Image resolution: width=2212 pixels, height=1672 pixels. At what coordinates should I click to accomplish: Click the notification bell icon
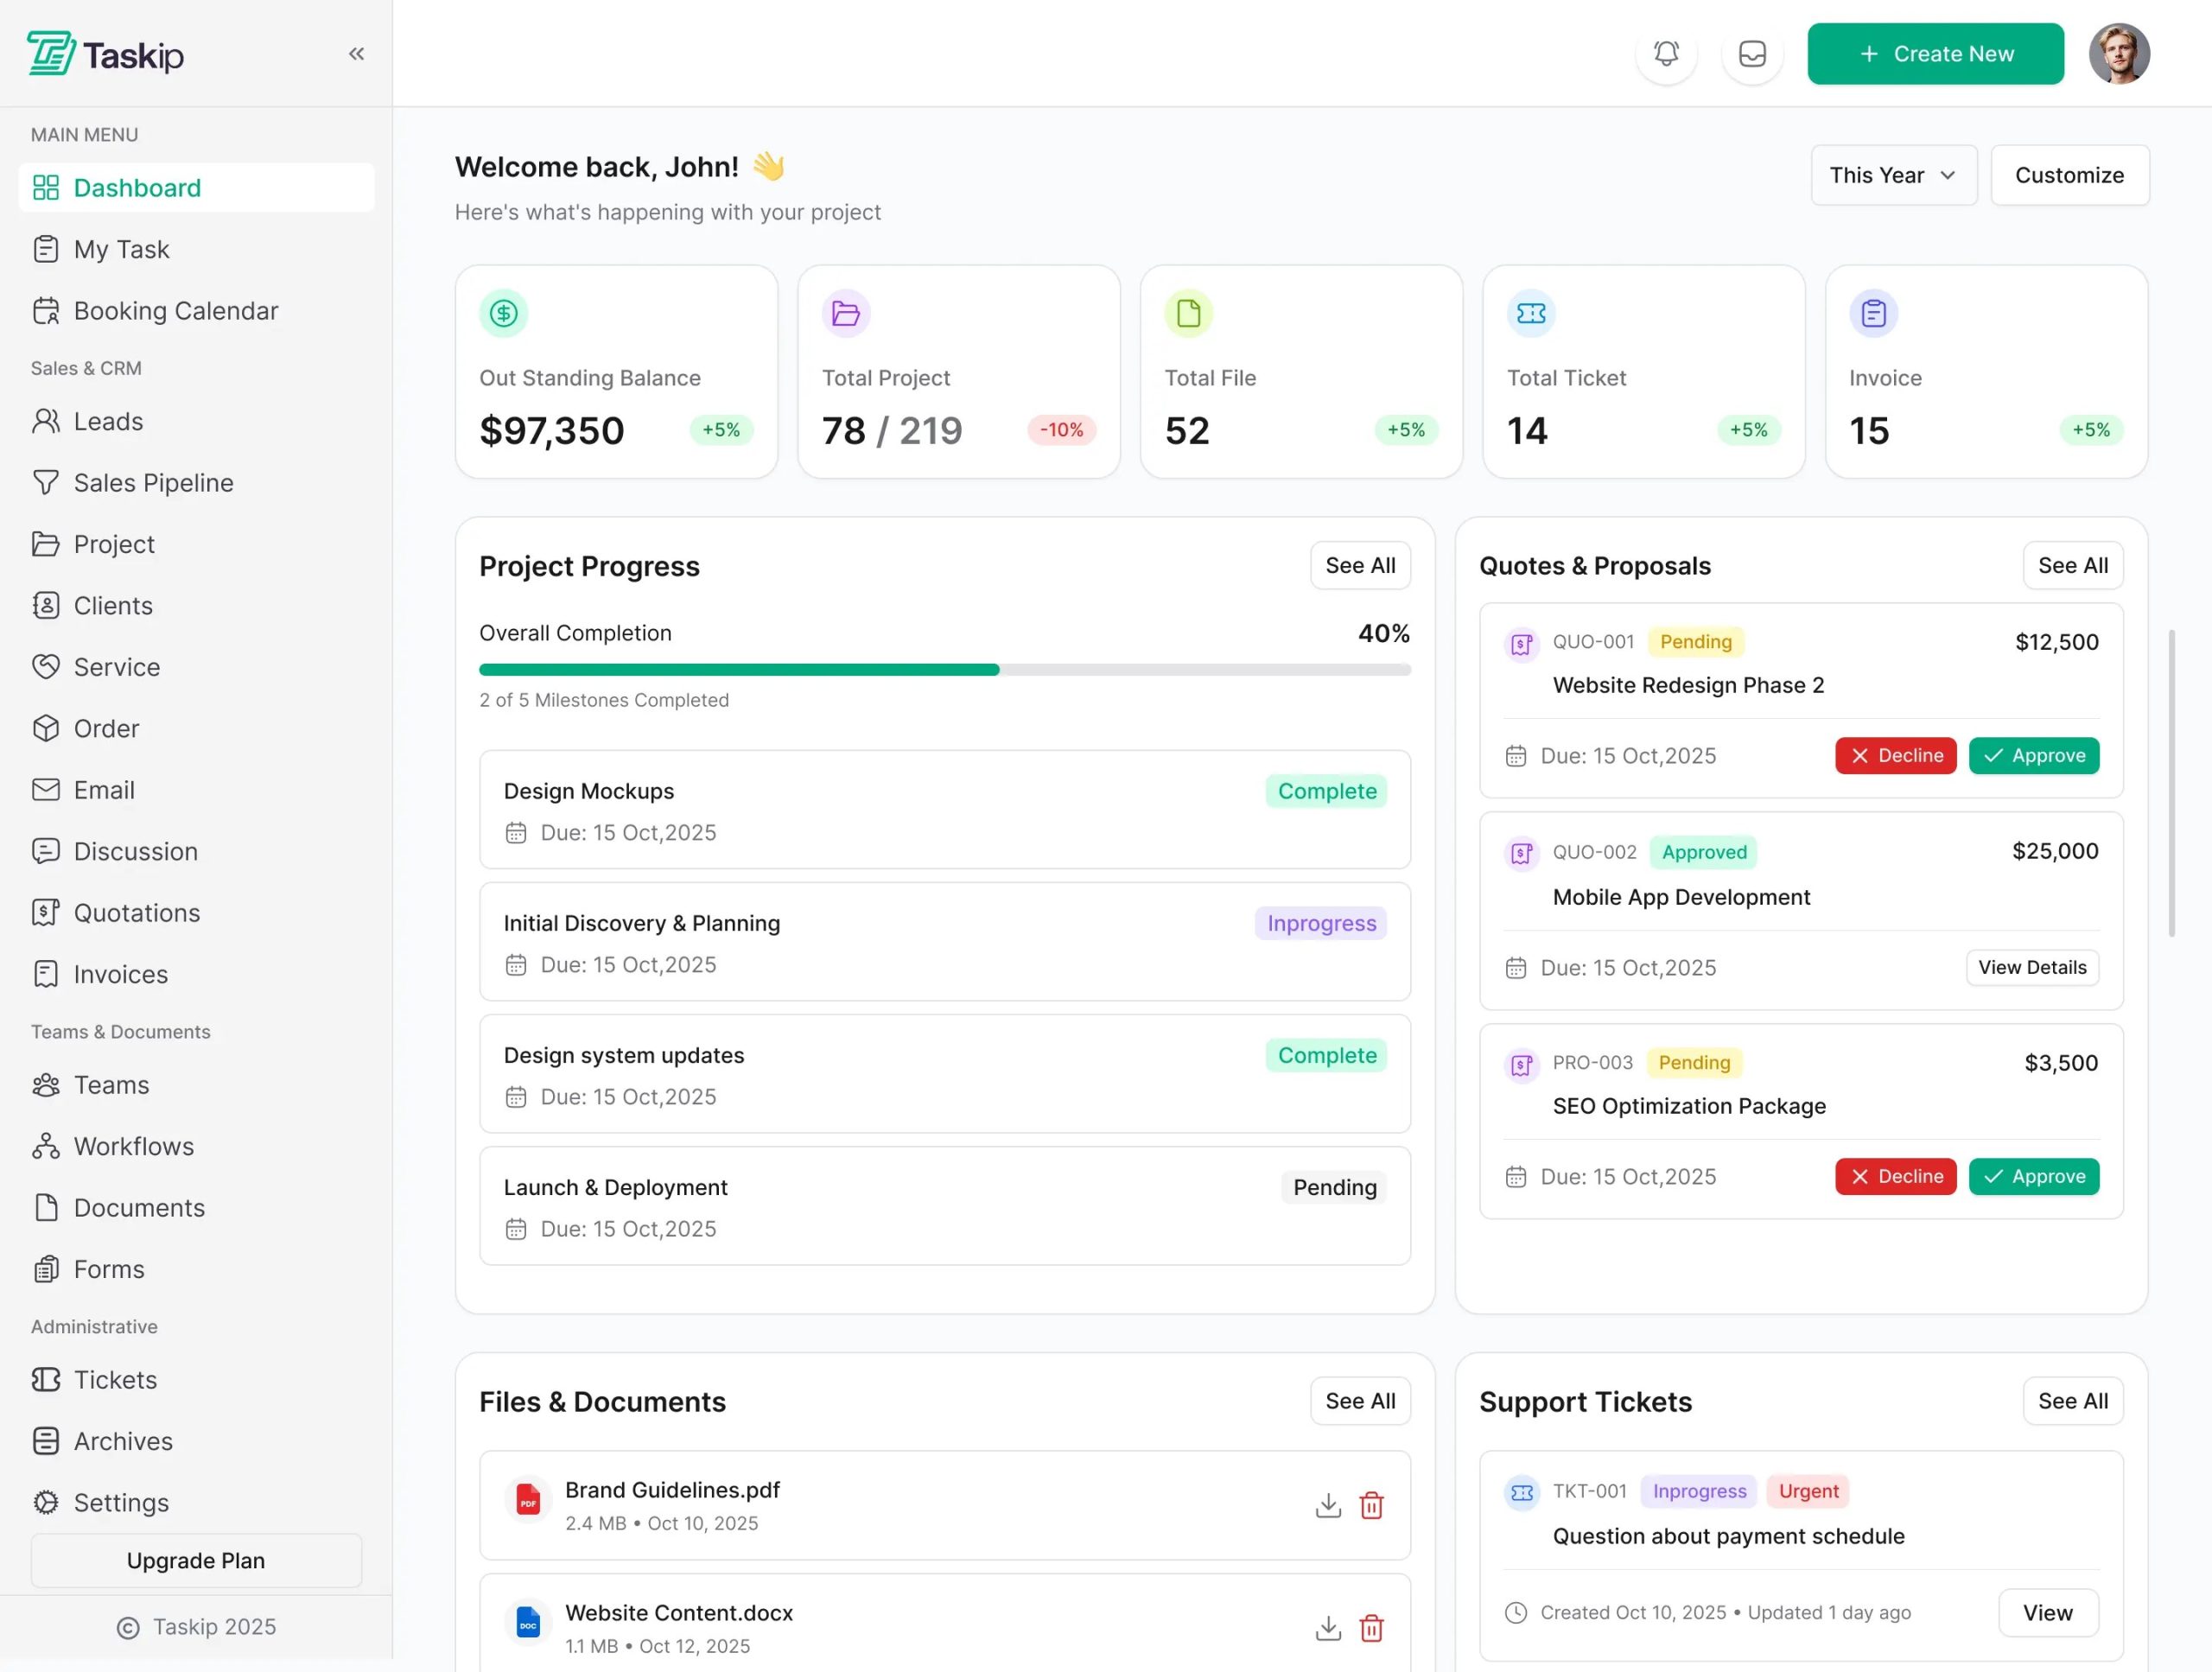1665,54
